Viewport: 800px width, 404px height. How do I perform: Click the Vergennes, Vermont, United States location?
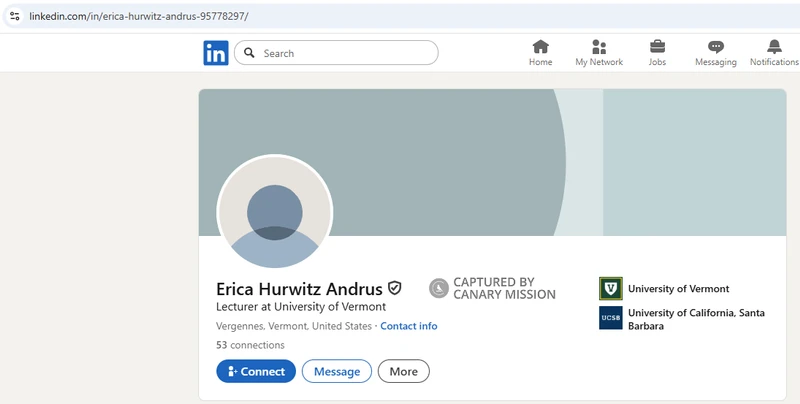click(293, 326)
